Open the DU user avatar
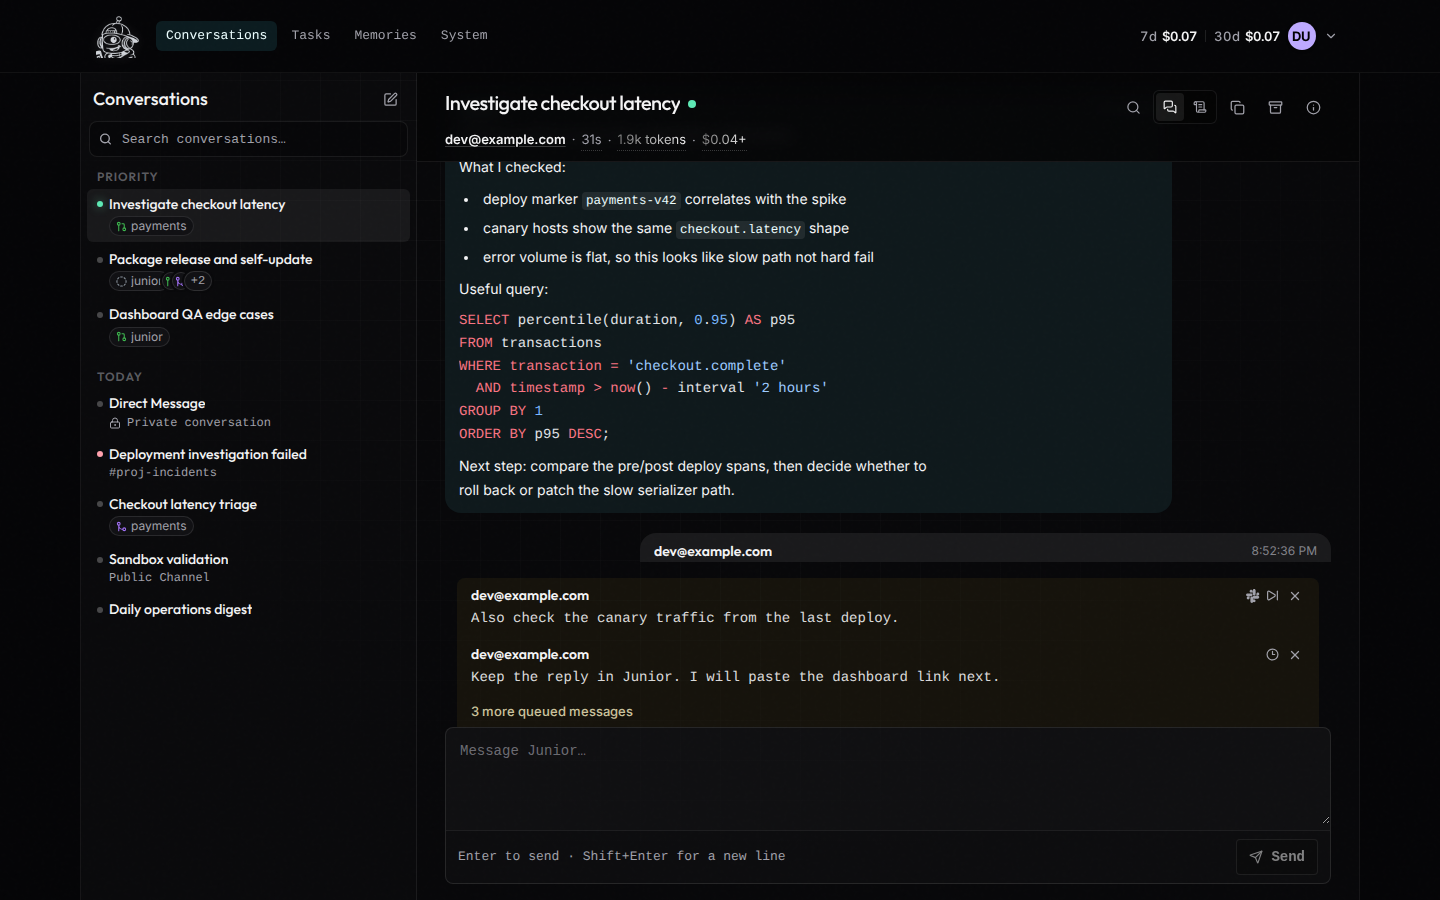Viewport: 1440px width, 900px height. click(x=1301, y=36)
